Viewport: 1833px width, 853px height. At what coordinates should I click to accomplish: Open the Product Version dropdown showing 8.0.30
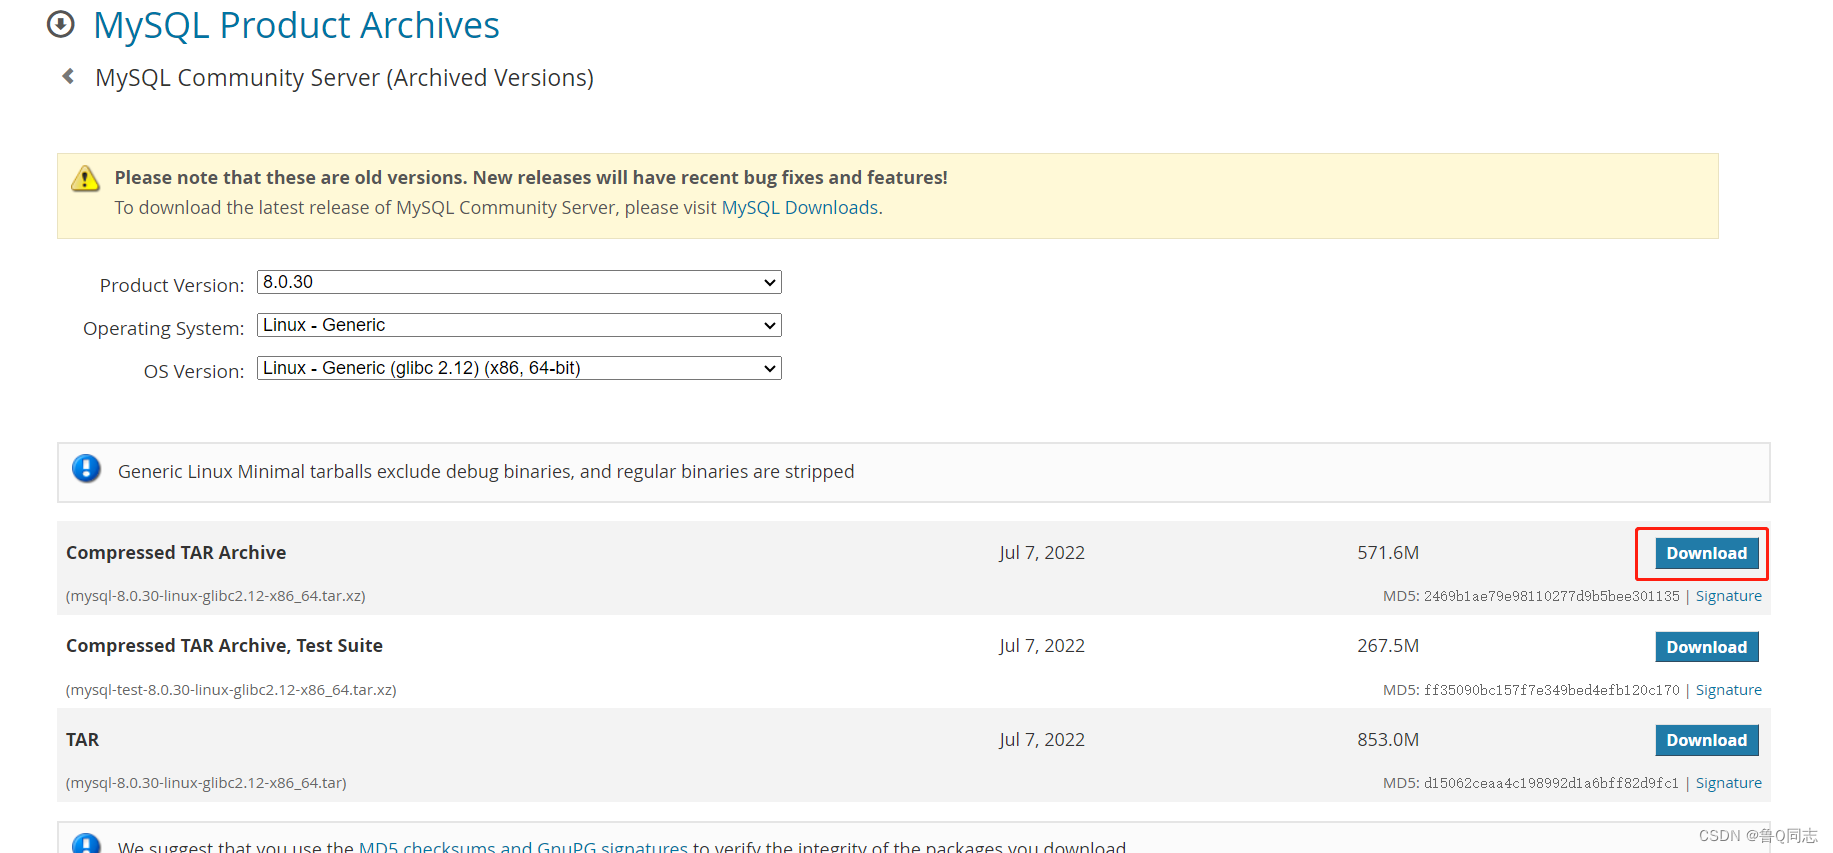(x=519, y=282)
